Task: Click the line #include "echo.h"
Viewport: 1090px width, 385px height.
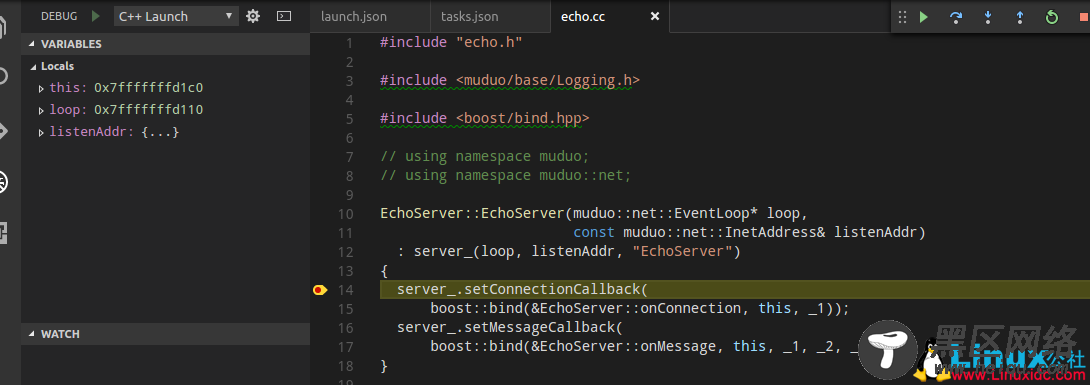Action: pos(451,42)
